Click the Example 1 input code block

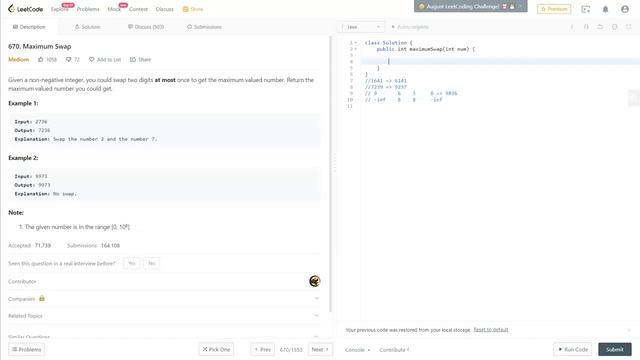pyautogui.click(x=164, y=130)
